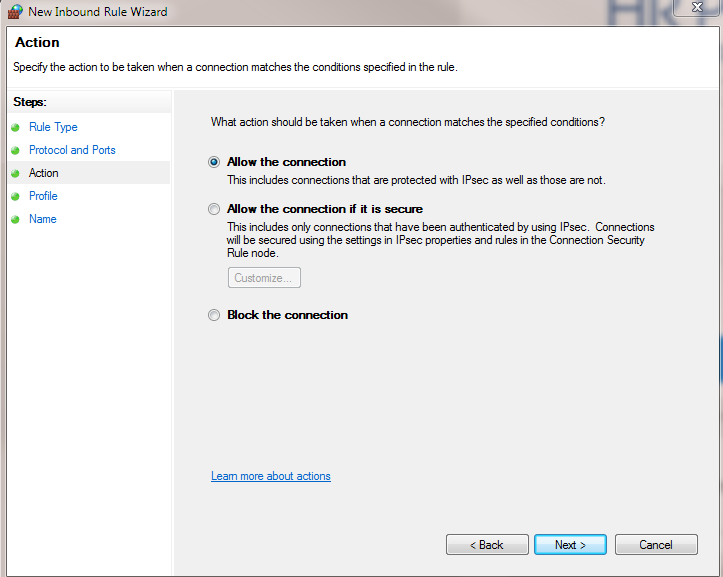The width and height of the screenshot is (723, 577).
Task: Select the "Block the connection" option
Action: pos(214,315)
